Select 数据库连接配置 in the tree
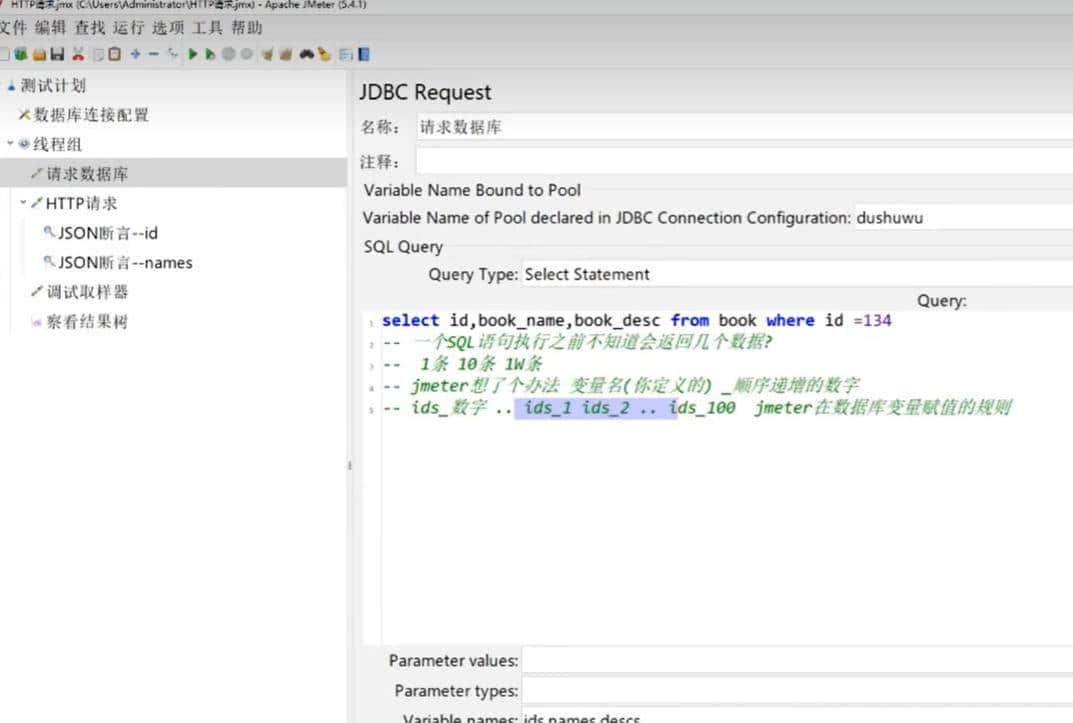1073x723 pixels. click(x=91, y=115)
